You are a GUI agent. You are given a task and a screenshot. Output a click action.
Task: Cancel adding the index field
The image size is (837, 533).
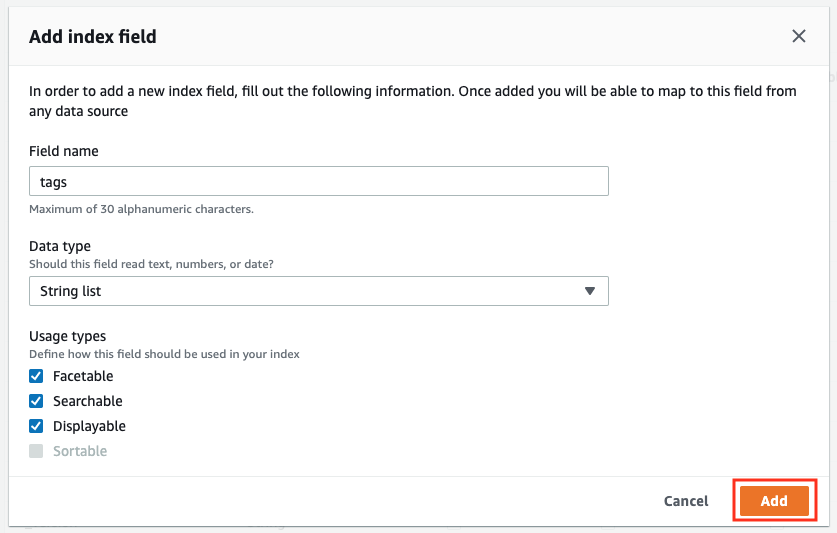[x=686, y=501]
